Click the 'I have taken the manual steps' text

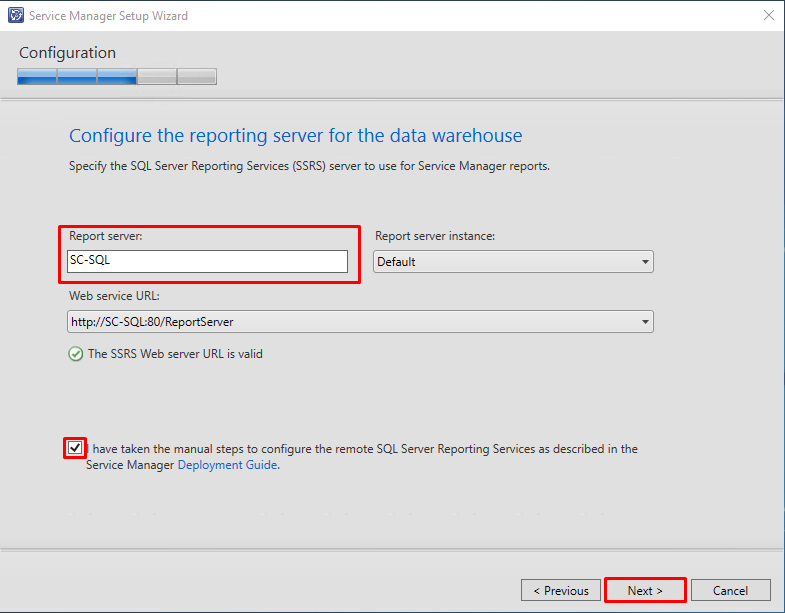coord(361,457)
